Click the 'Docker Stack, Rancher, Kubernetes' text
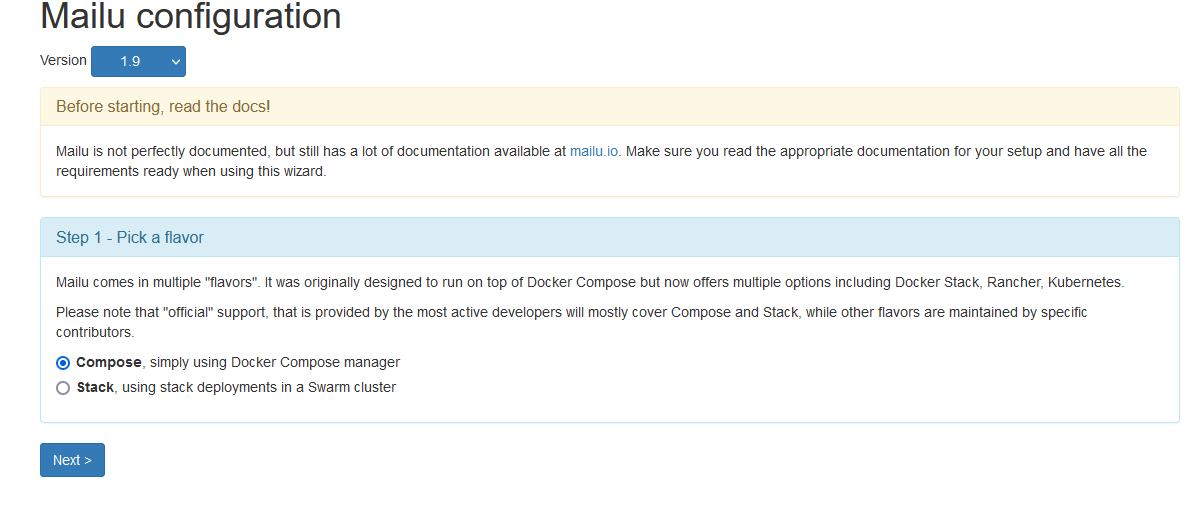This screenshot has height=507, width=1196. pos(1008,282)
